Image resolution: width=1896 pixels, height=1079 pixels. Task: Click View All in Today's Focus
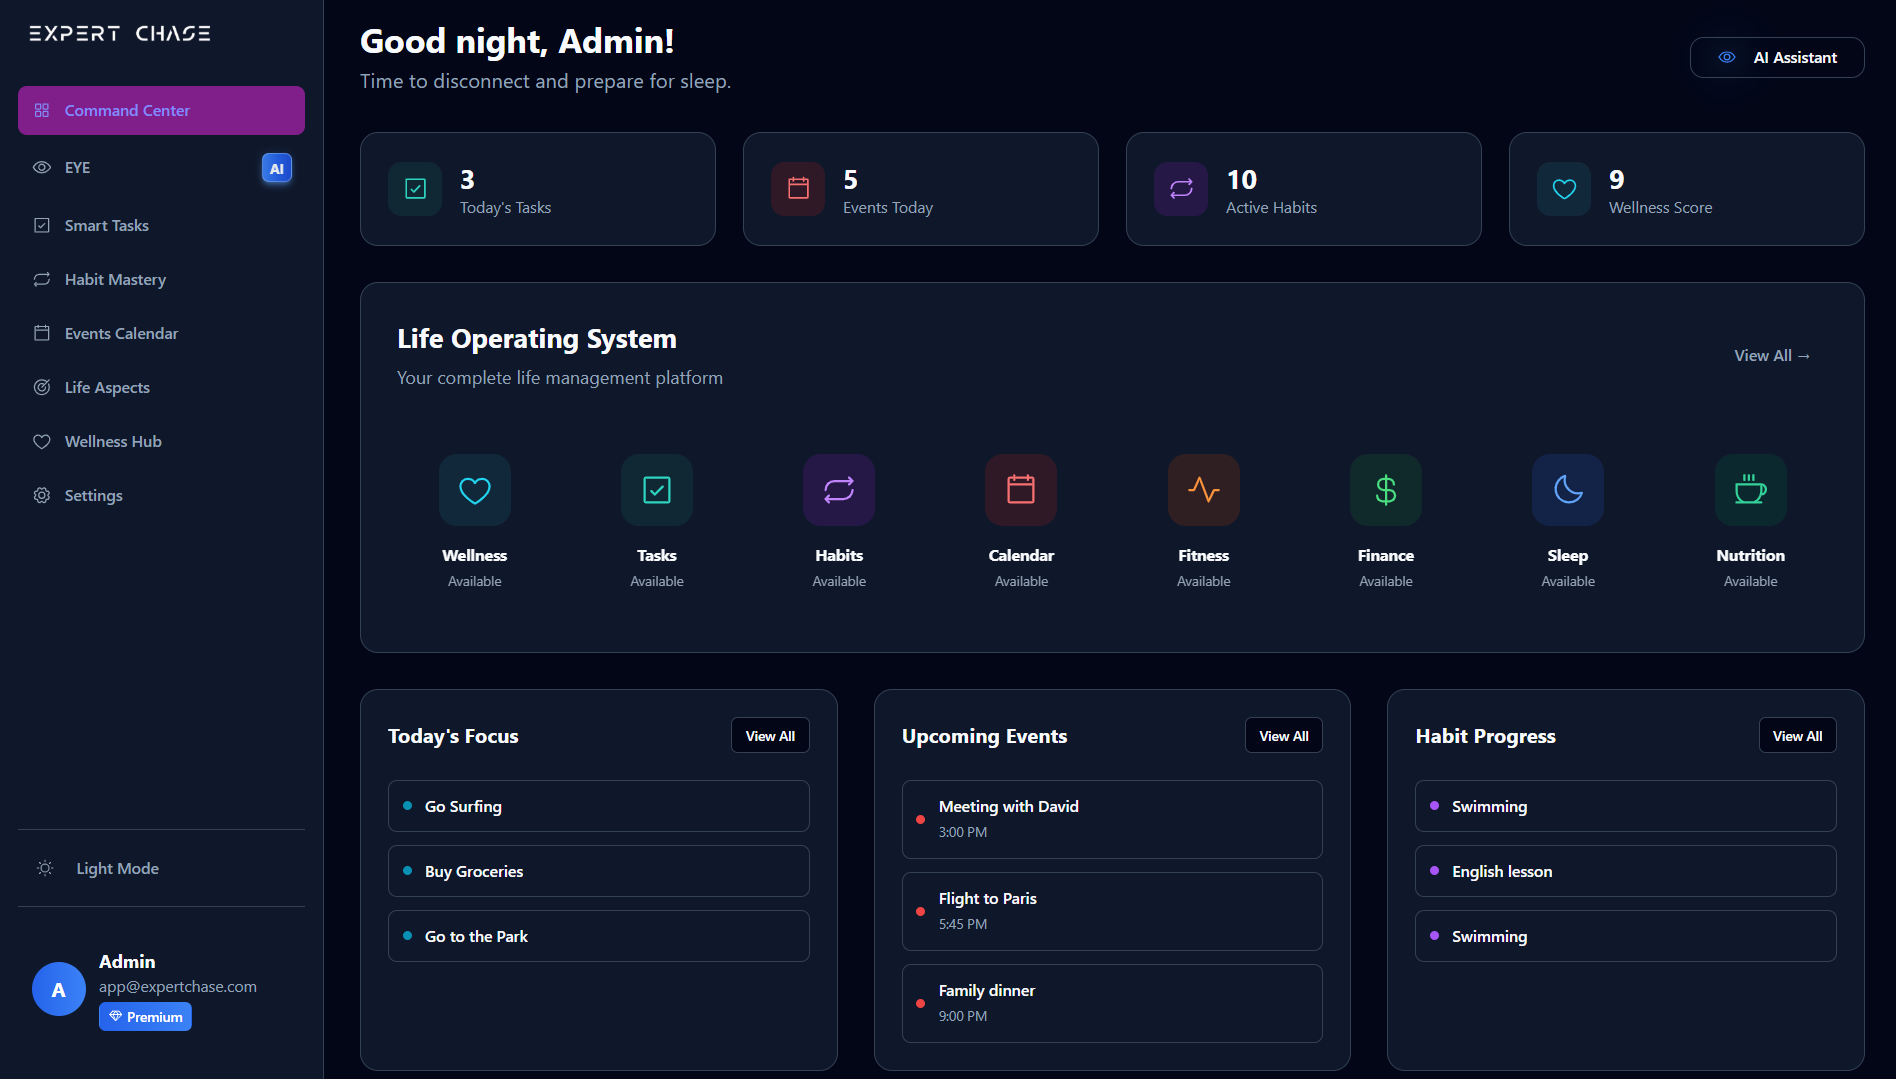(x=770, y=736)
